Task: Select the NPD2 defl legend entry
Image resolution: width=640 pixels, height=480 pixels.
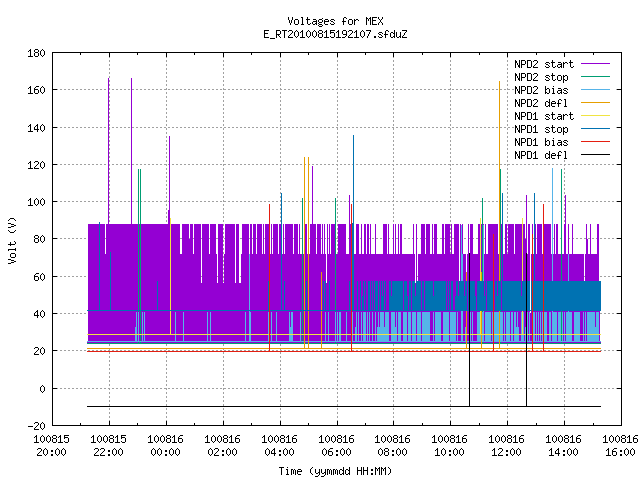Action: tap(541, 103)
